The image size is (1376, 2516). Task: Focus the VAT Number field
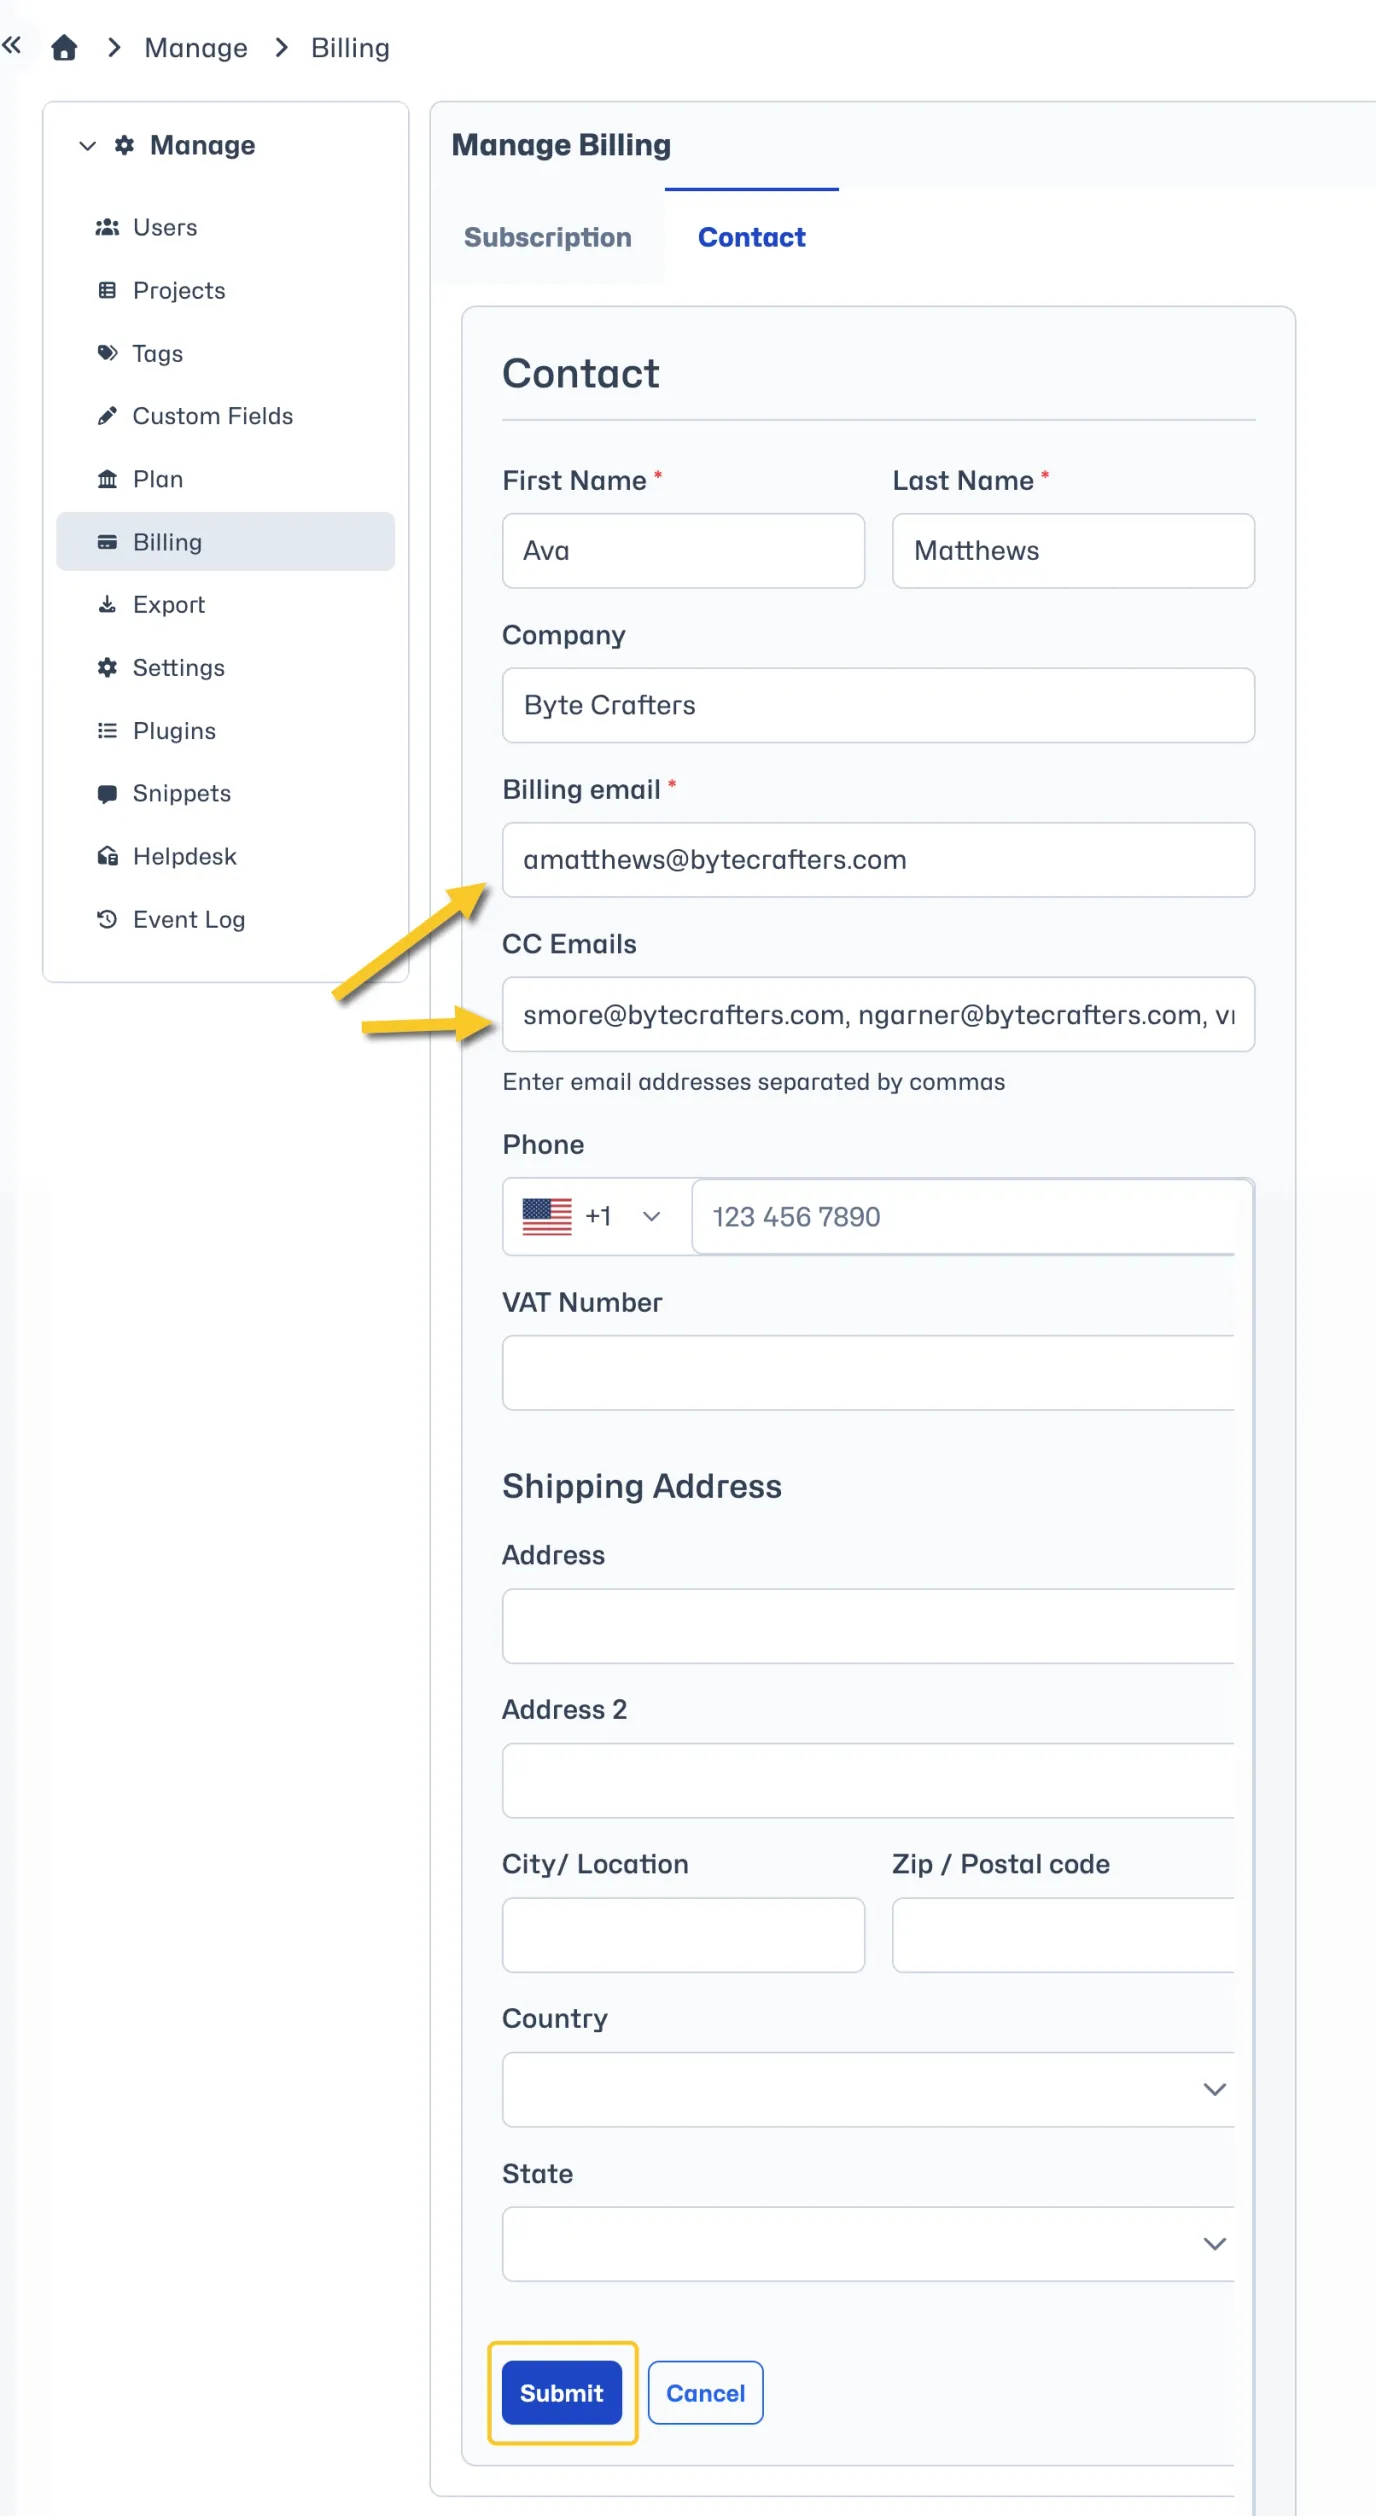pyautogui.click(x=868, y=1373)
